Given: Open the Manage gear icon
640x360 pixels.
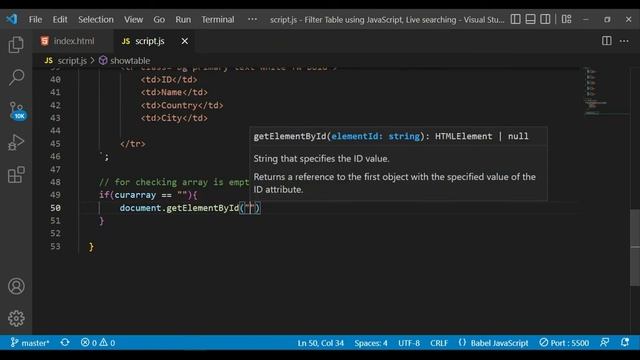Looking at the screenshot, I should tap(16, 318).
